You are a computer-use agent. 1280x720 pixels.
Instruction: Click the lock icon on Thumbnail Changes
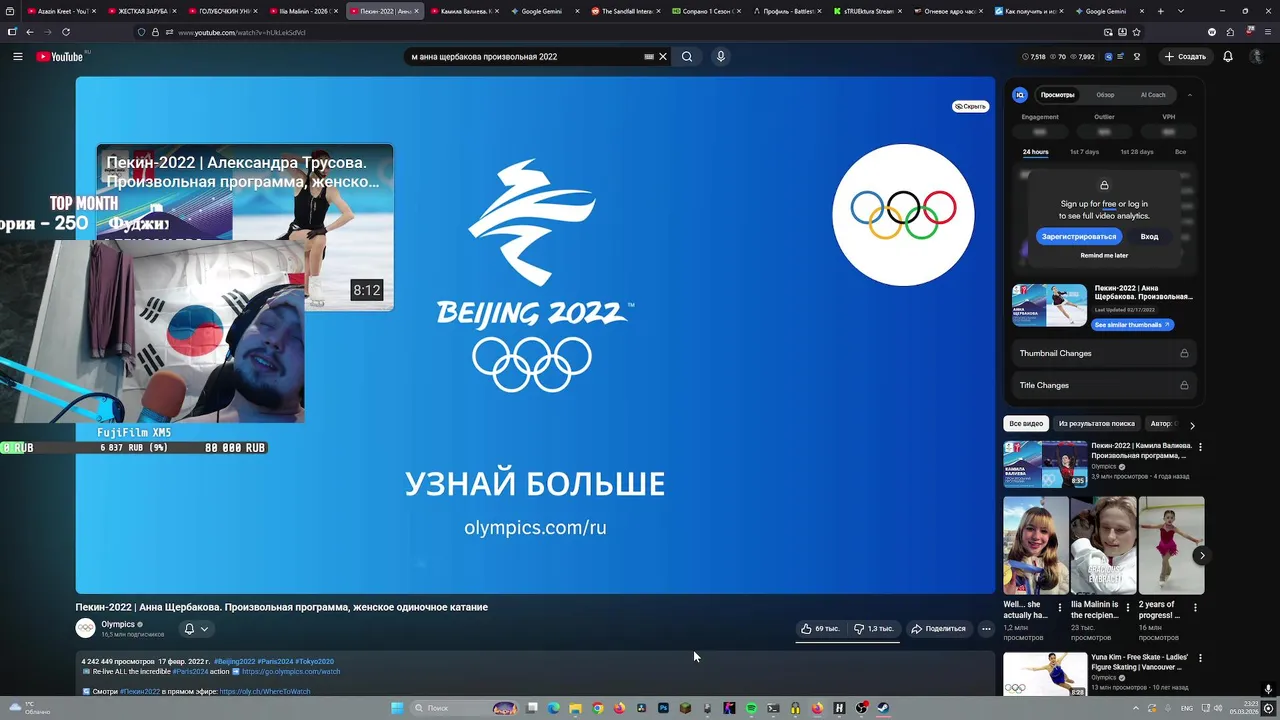(x=1184, y=353)
